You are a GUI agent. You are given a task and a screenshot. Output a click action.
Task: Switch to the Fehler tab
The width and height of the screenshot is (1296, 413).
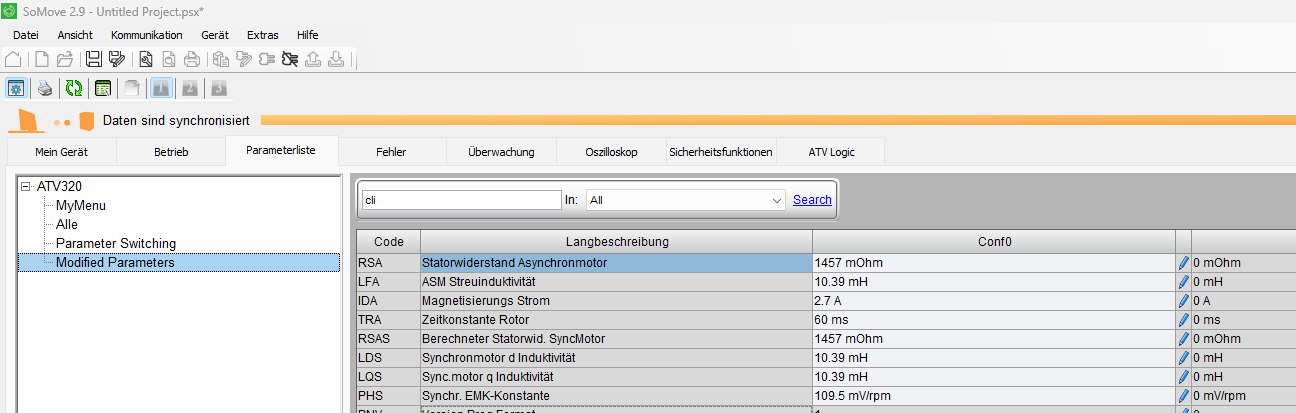391,152
